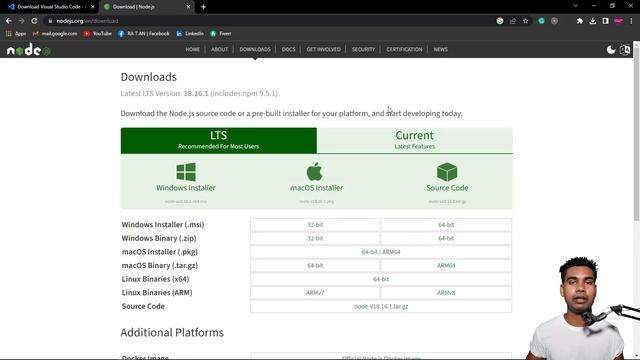Close the Download Node.js tab
This screenshot has height=360, width=640.
[188, 7]
